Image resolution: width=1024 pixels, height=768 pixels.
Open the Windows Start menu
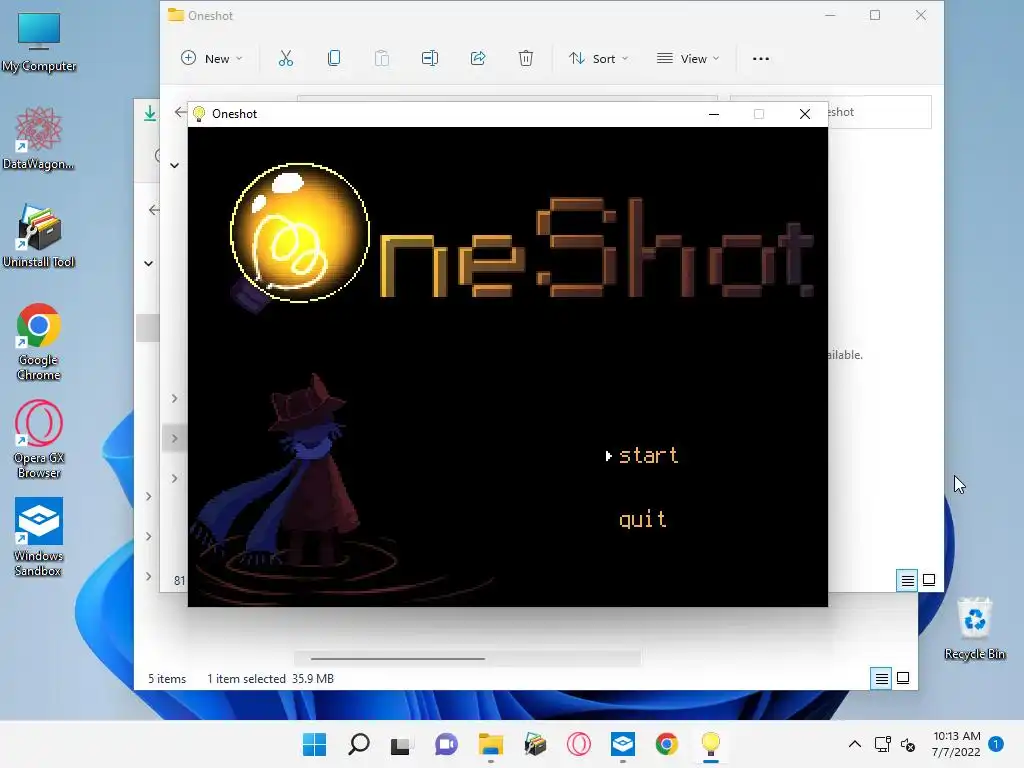pyautogui.click(x=314, y=744)
